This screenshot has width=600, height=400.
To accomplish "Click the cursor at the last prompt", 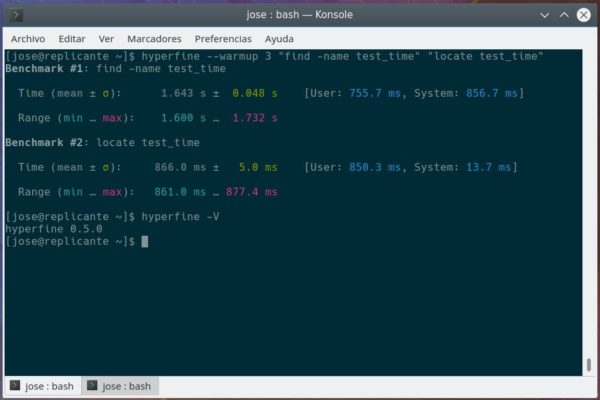I will pos(144,241).
